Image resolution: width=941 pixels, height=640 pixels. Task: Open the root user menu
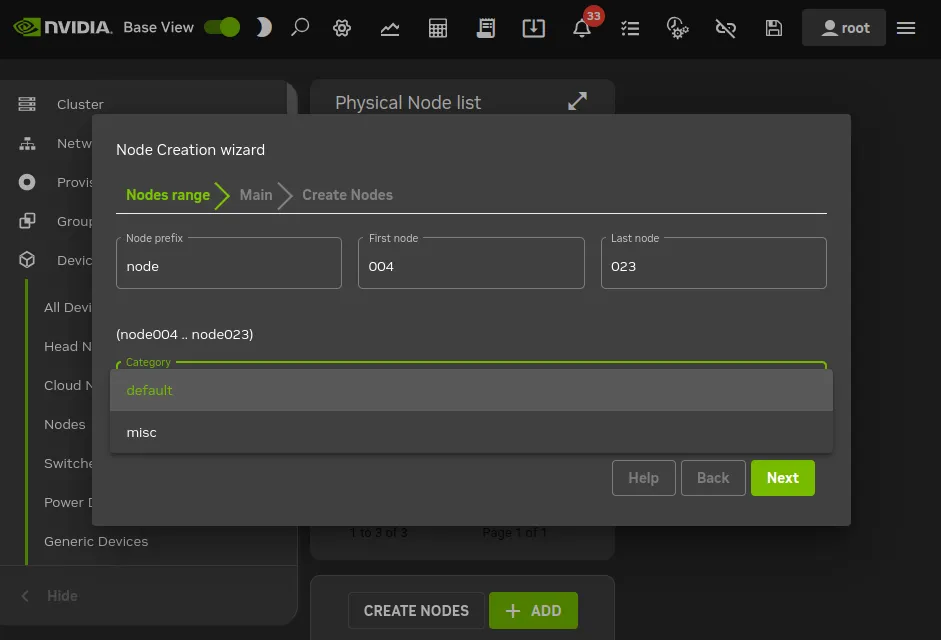844,28
